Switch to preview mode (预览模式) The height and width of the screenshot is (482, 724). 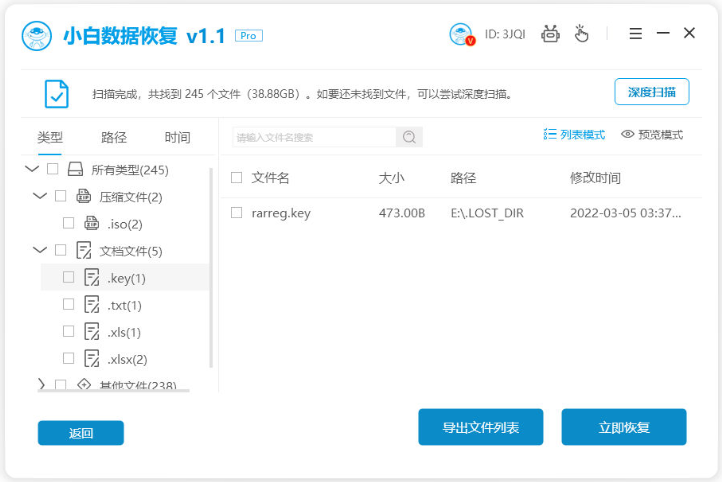click(x=652, y=134)
